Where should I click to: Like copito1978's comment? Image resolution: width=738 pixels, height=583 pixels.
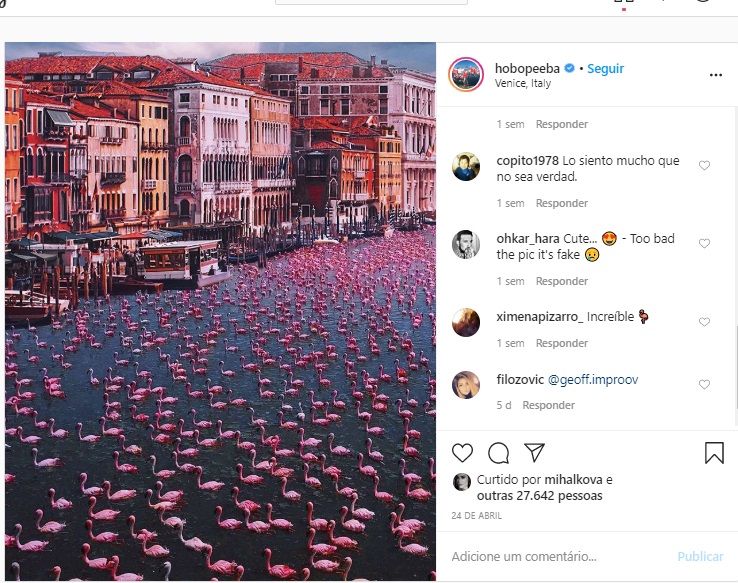[x=704, y=166]
